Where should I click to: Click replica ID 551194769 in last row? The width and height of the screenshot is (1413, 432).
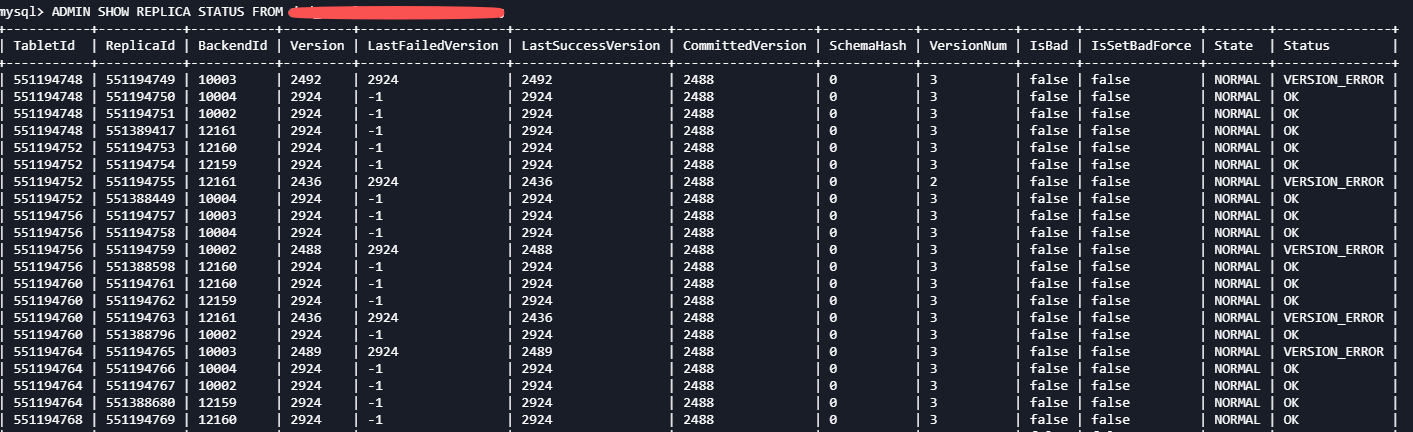click(140, 419)
